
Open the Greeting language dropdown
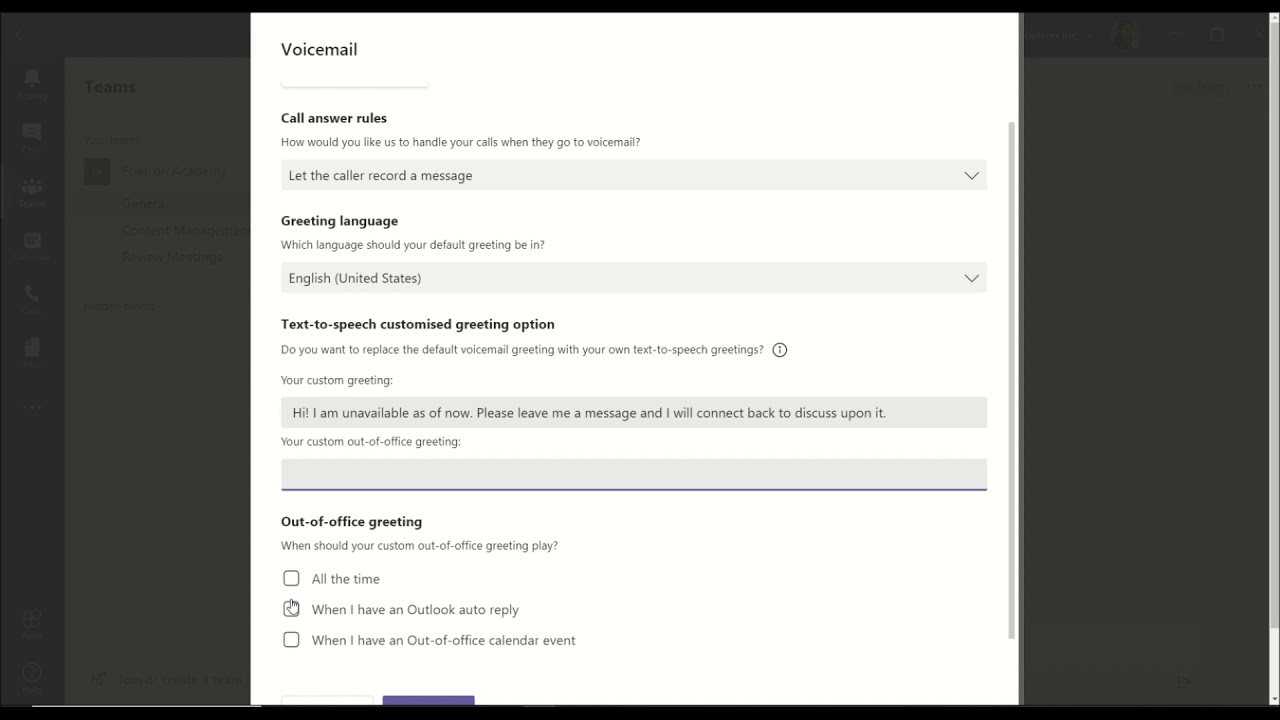tap(633, 278)
